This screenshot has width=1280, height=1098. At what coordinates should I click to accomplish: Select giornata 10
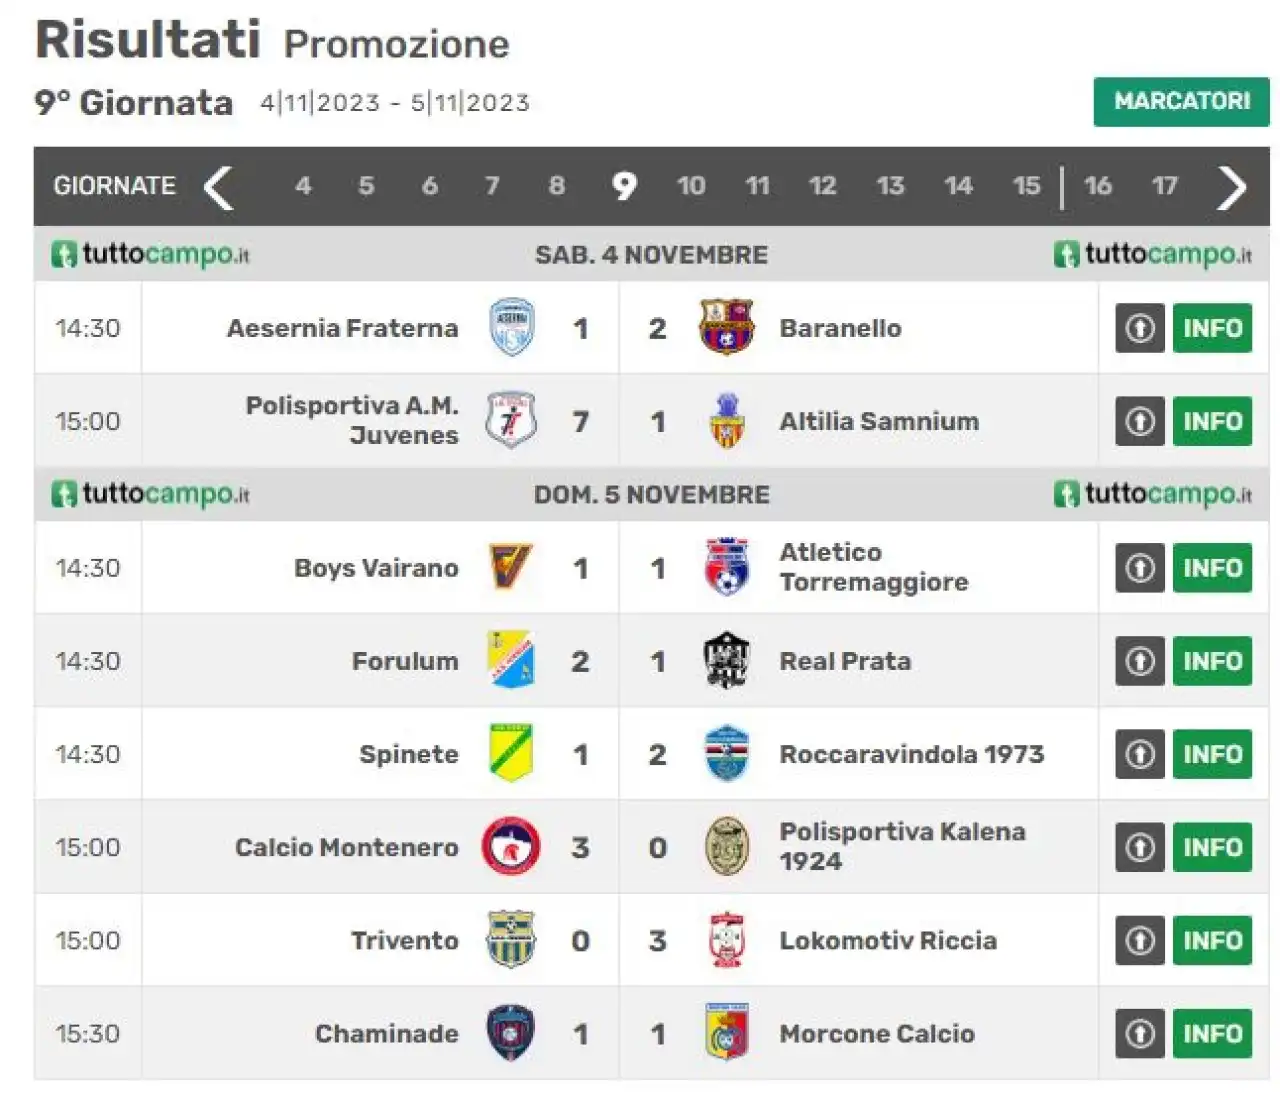coord(691,186)
